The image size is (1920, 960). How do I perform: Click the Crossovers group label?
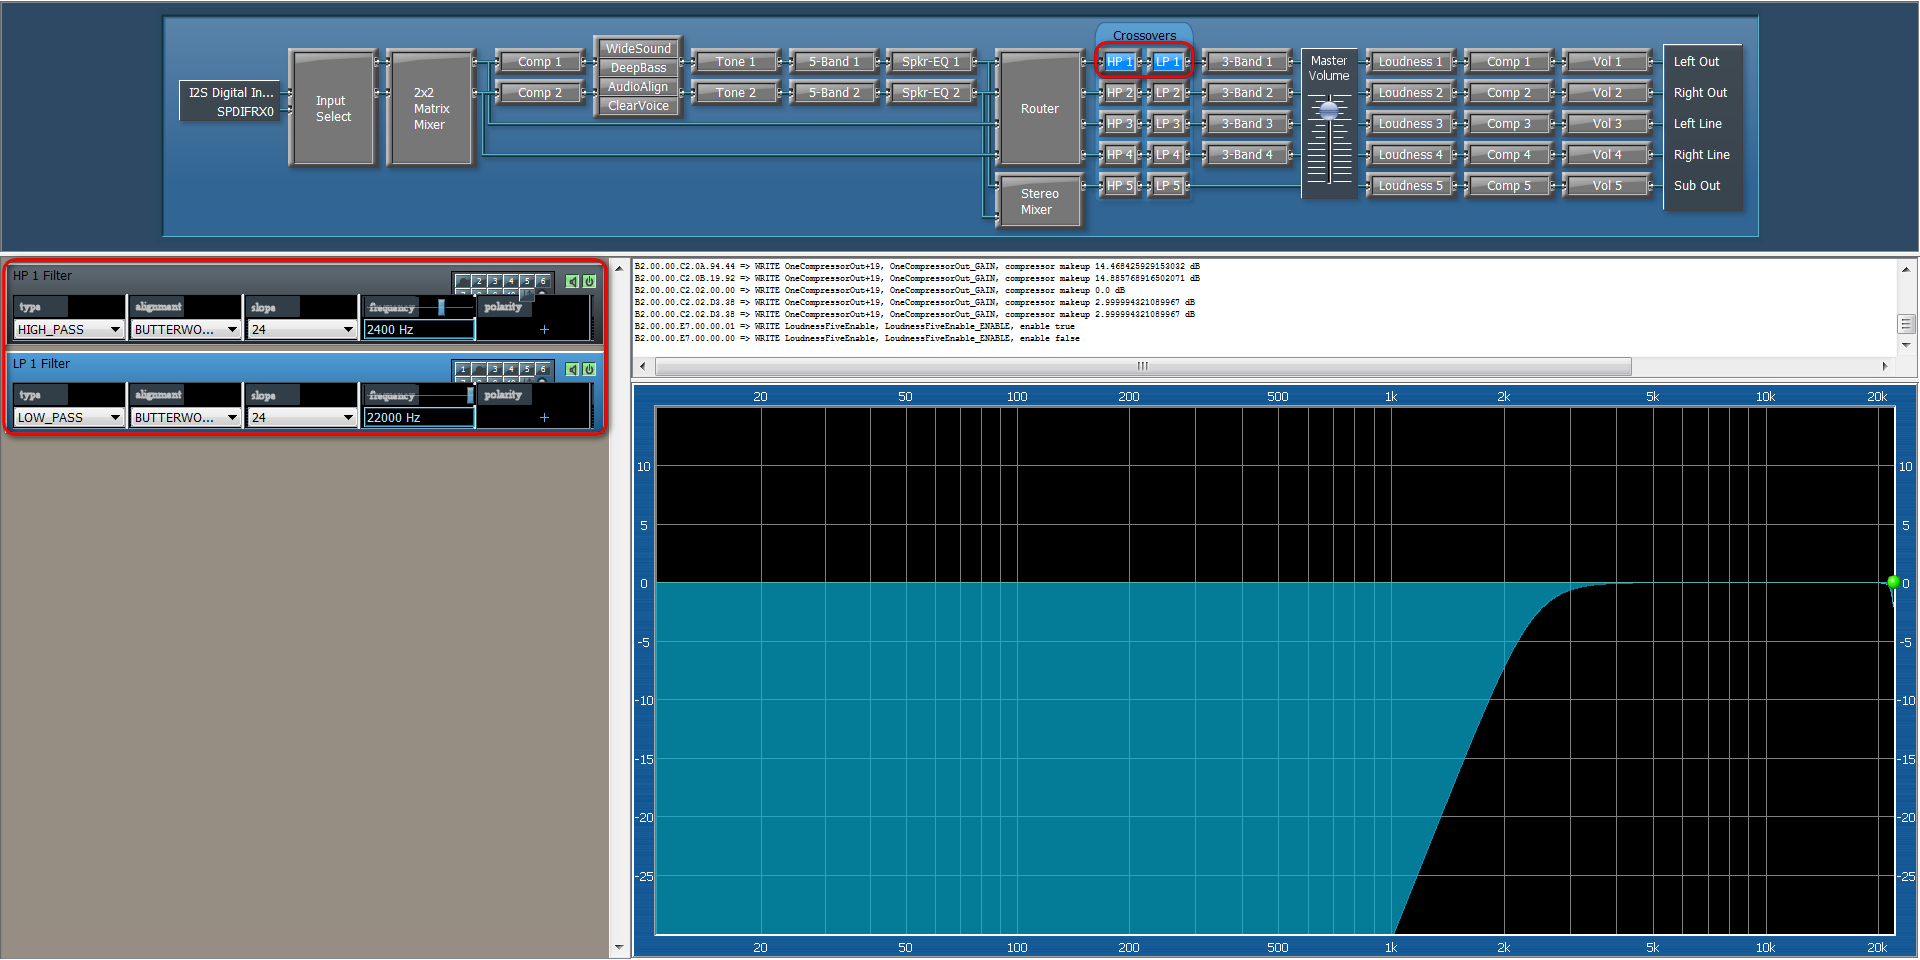click(1144, 35)
